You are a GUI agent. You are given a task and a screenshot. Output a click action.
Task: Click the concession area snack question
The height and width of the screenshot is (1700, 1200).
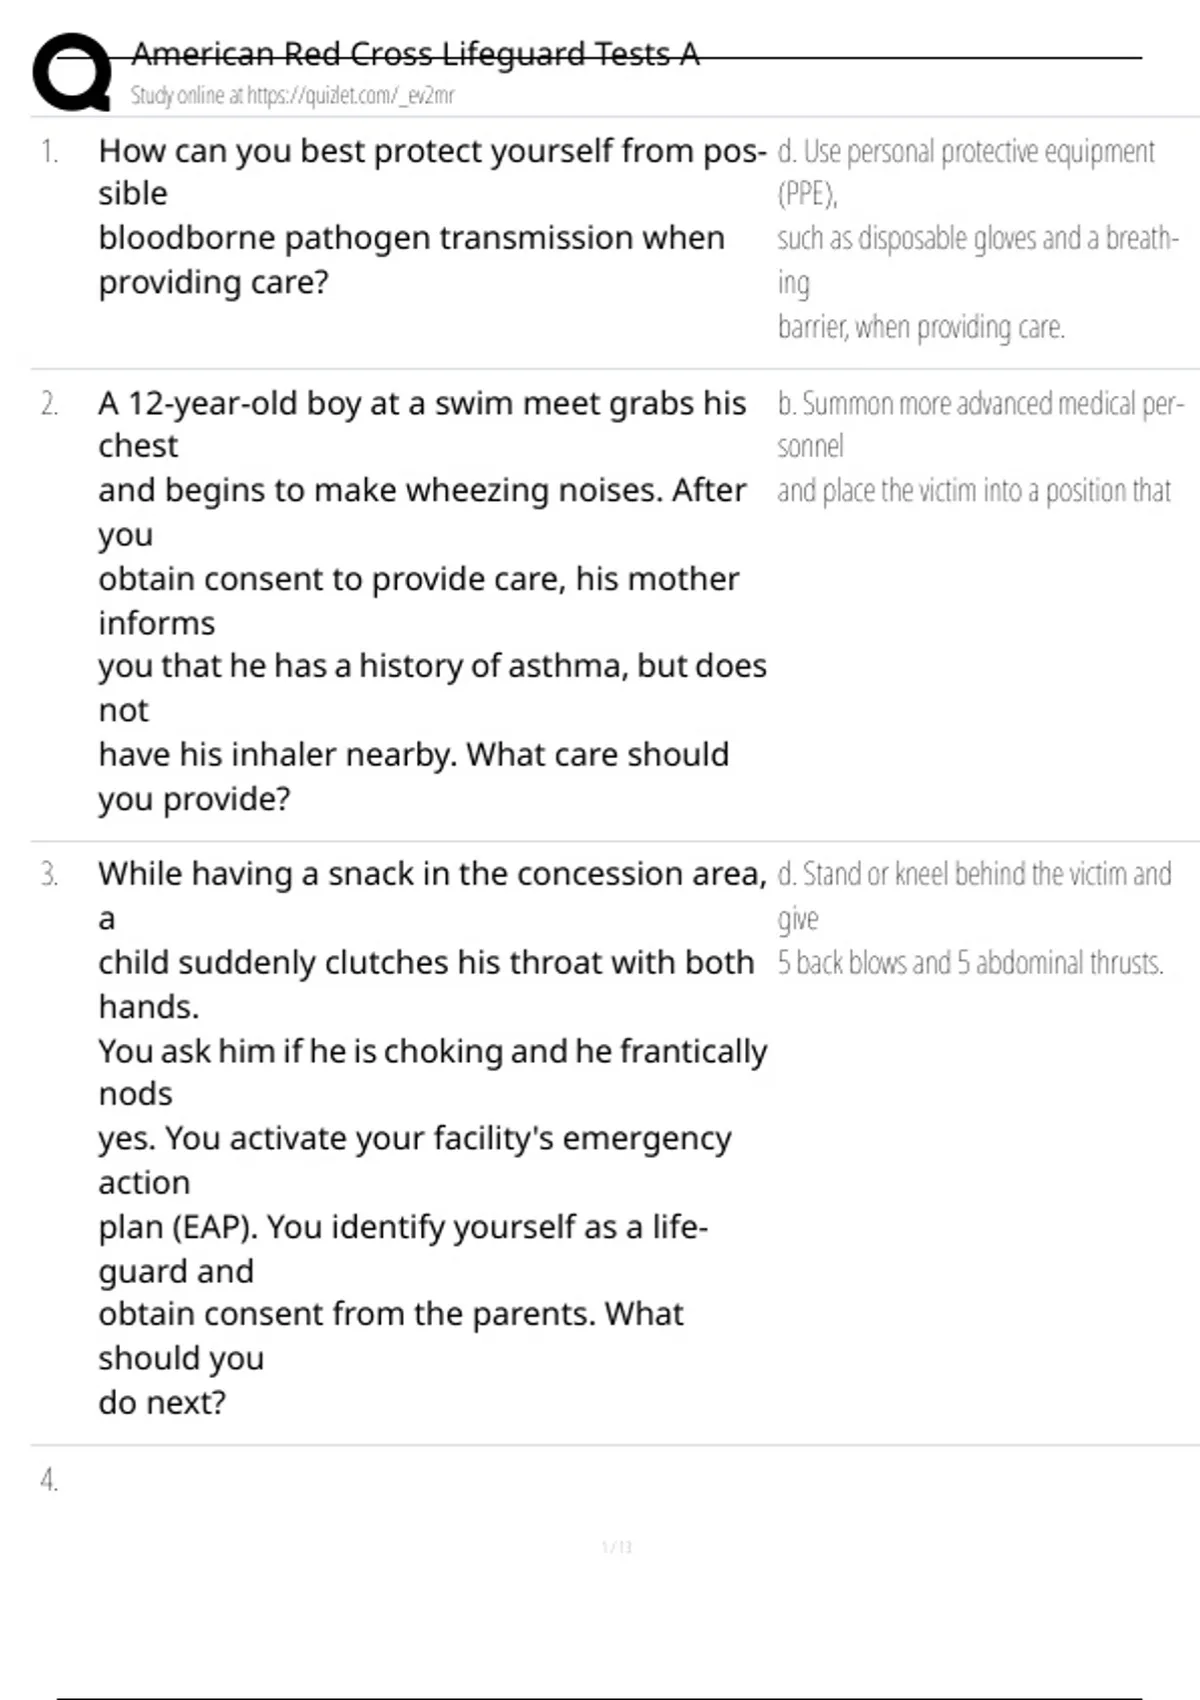(x=431, y=874)
